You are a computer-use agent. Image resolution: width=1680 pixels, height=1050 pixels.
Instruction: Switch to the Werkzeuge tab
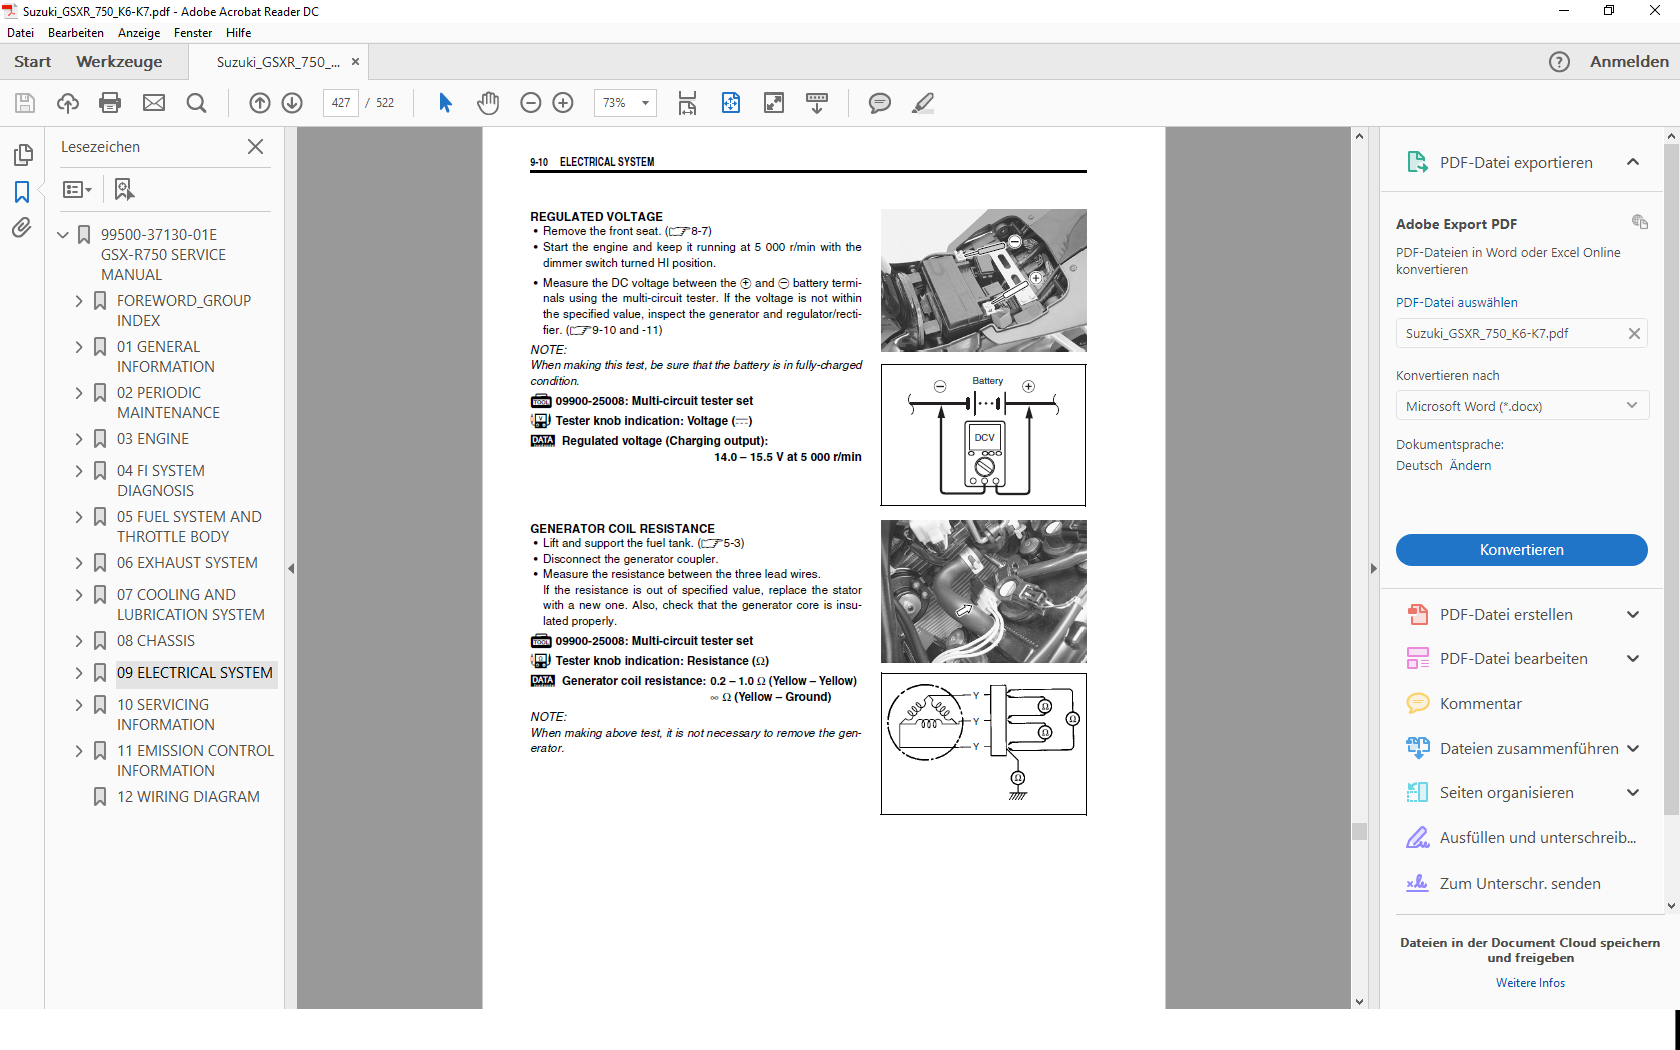119,62
